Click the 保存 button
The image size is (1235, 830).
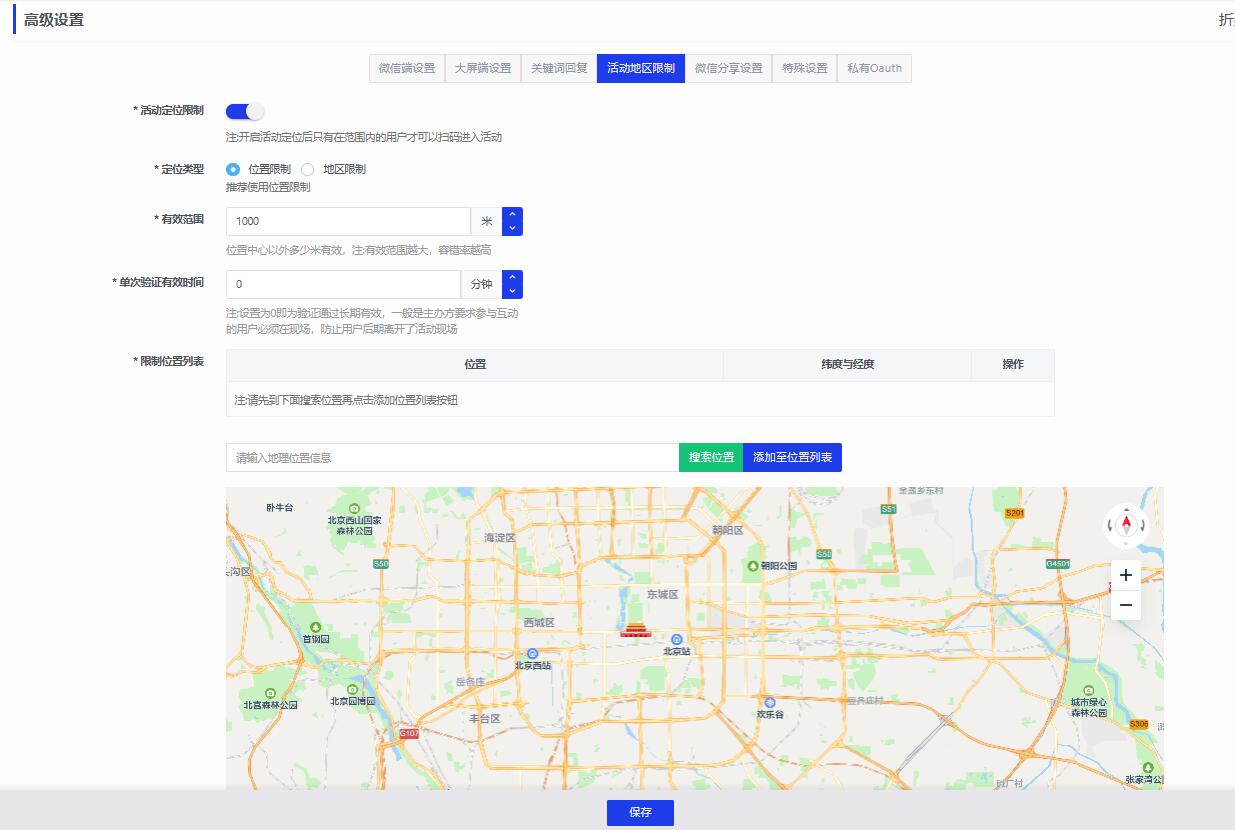640,813
